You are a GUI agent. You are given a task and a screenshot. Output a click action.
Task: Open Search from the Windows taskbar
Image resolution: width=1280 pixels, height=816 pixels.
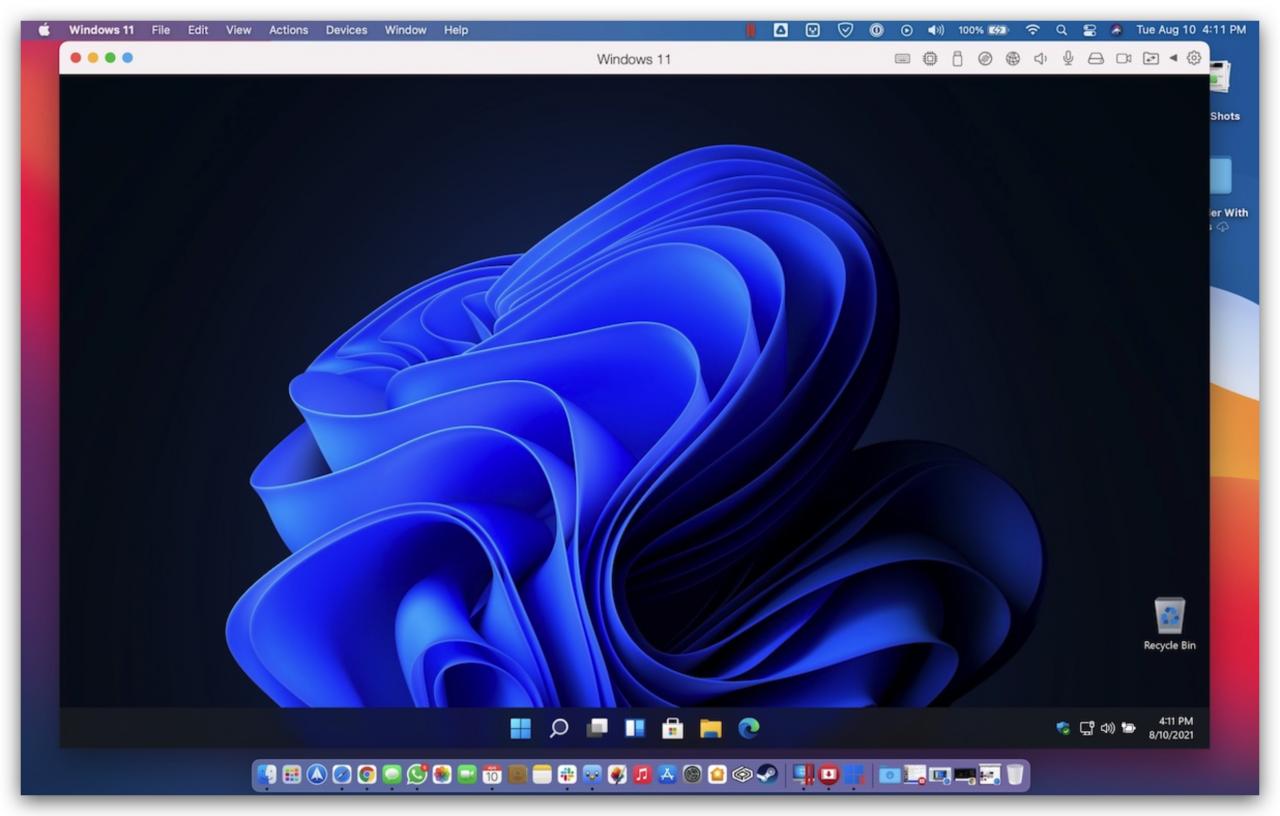(560, 728)
